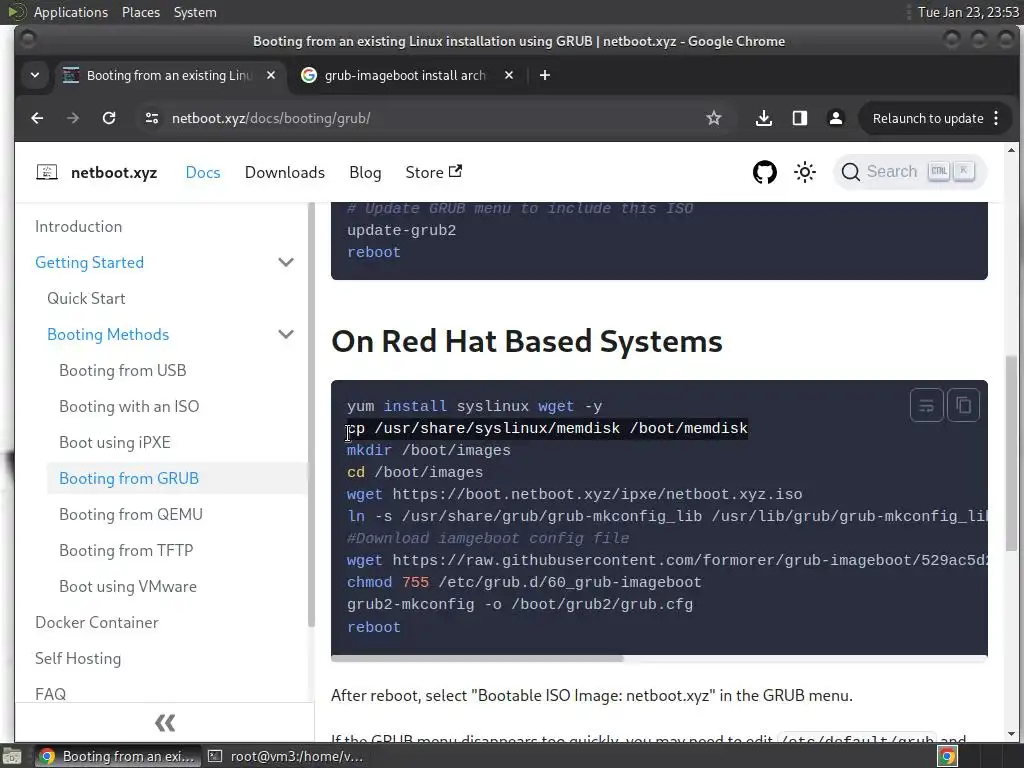This screenshot has height=768, width=1024.
Task: Click Relaunch to update button
Action: [x=927, y=118]
